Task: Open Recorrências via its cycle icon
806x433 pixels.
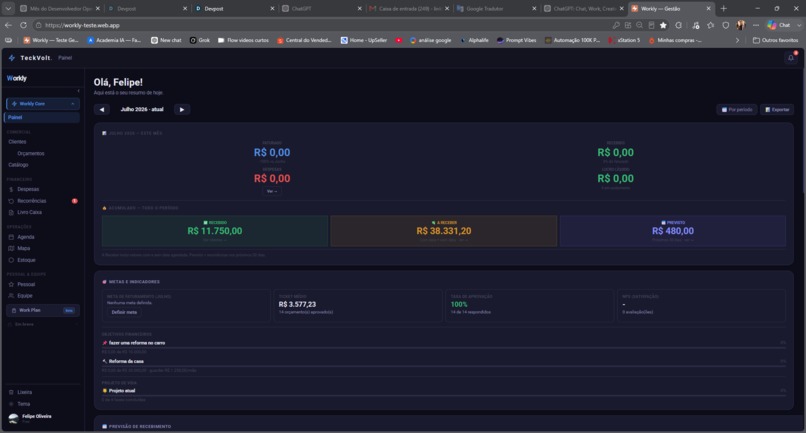Action: coord(11,201)
